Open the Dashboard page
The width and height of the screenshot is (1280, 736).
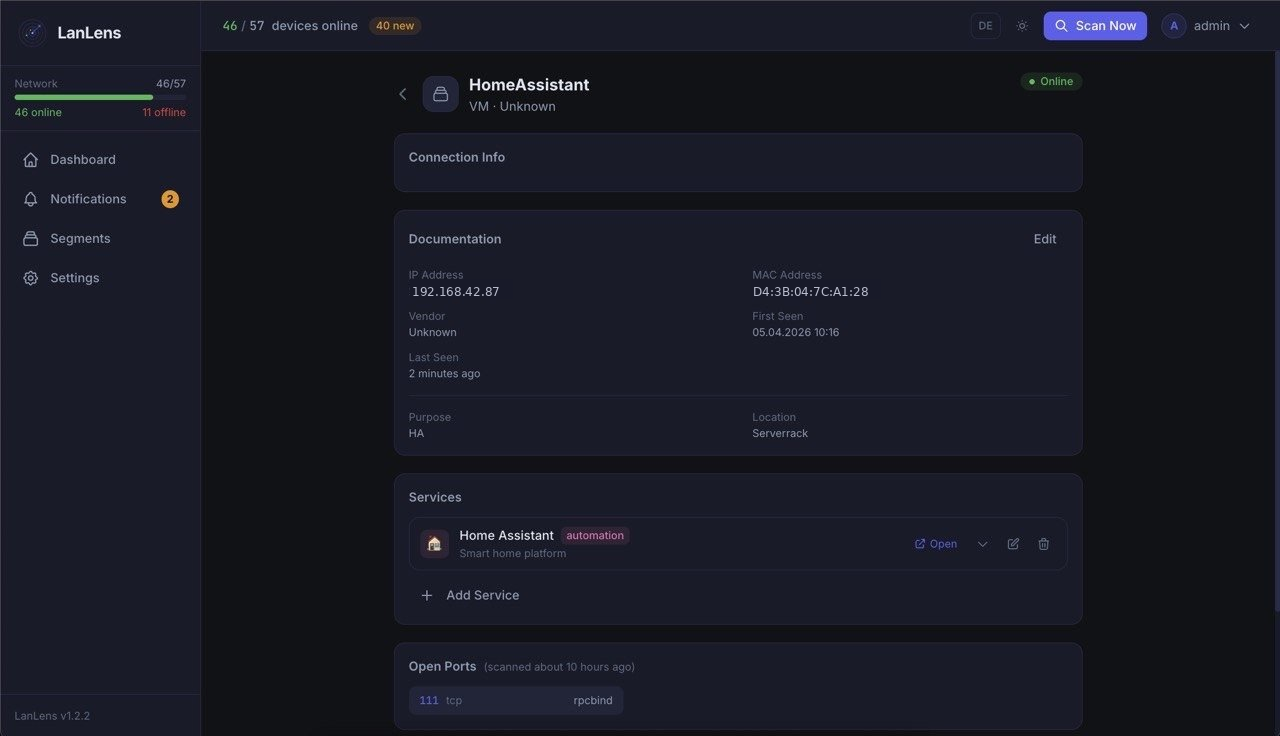[82, 160]
